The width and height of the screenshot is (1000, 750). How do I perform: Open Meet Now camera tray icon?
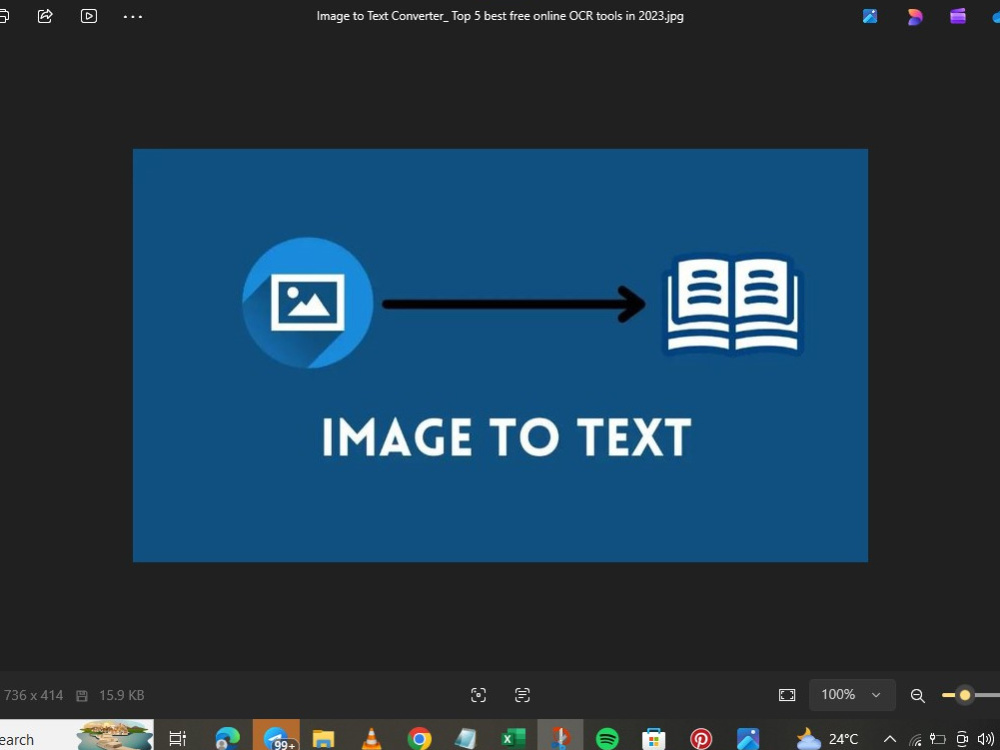962,739
